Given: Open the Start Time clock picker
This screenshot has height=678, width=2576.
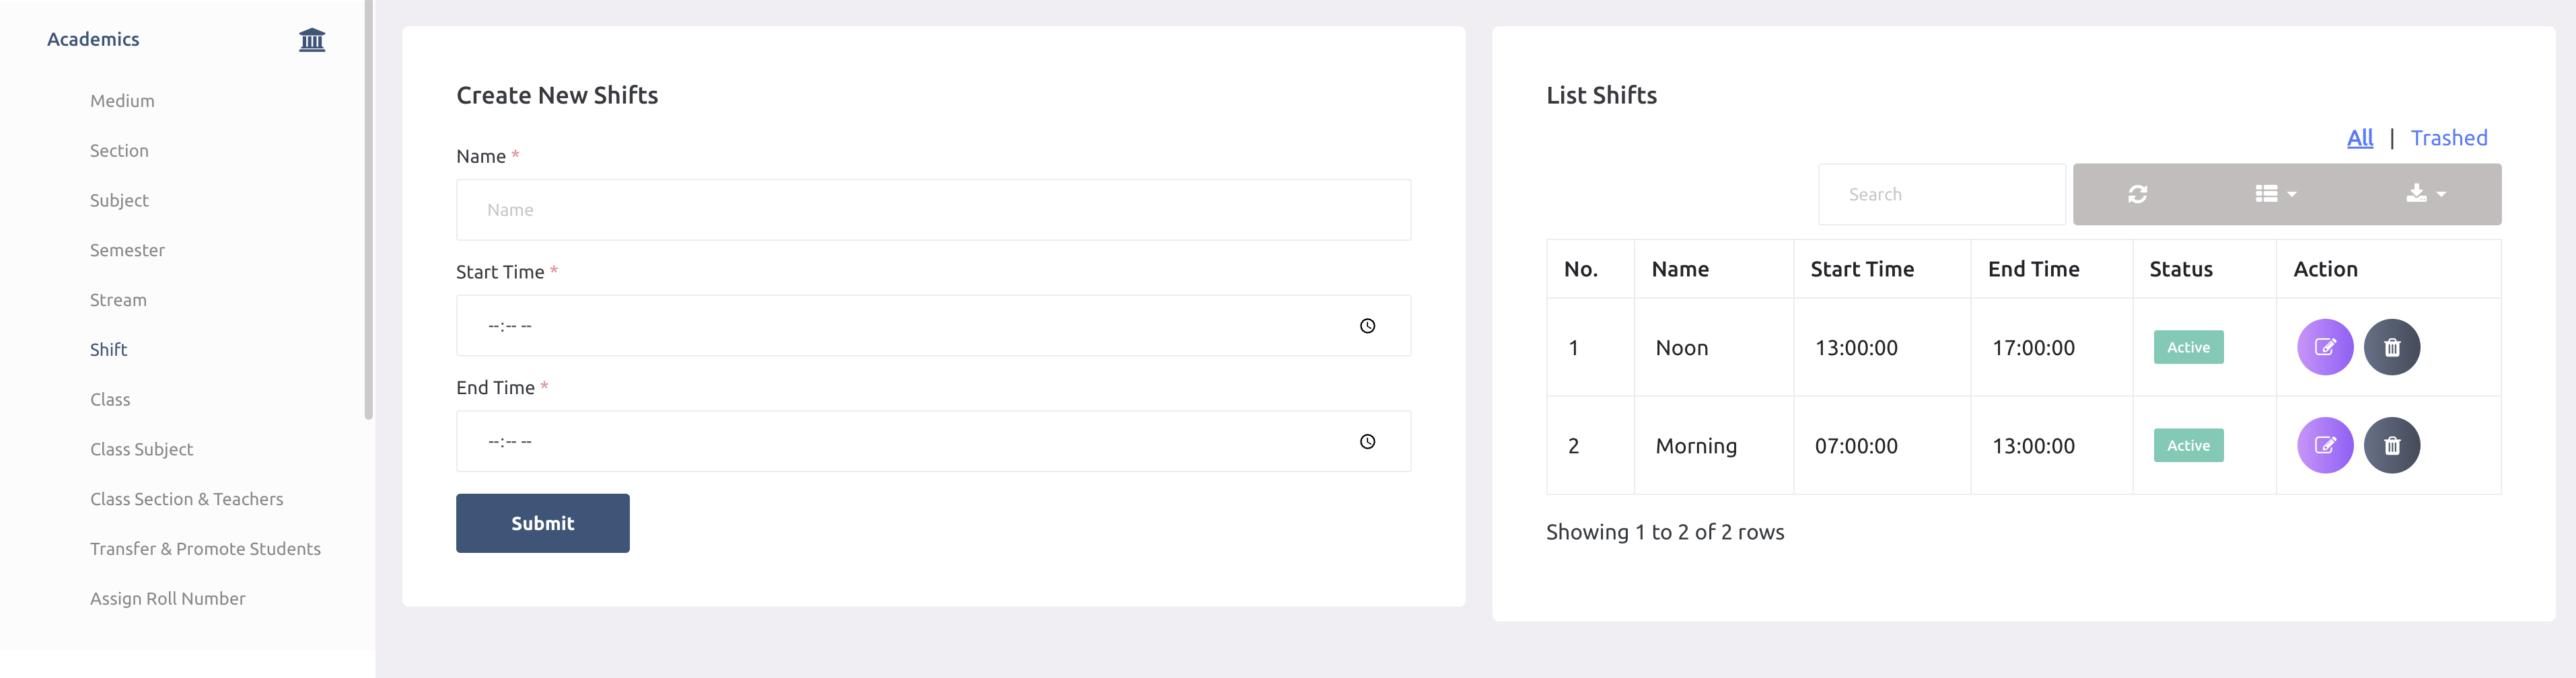Looking at the screenshot, I should (x=1367, y=326).
